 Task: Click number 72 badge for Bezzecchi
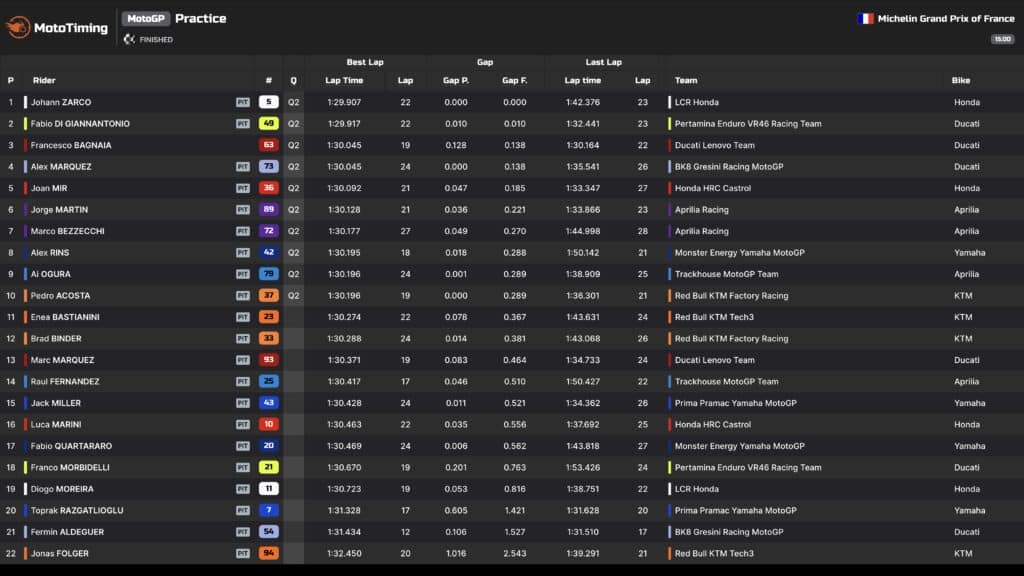pyautogui.click(x=268, y=231)
